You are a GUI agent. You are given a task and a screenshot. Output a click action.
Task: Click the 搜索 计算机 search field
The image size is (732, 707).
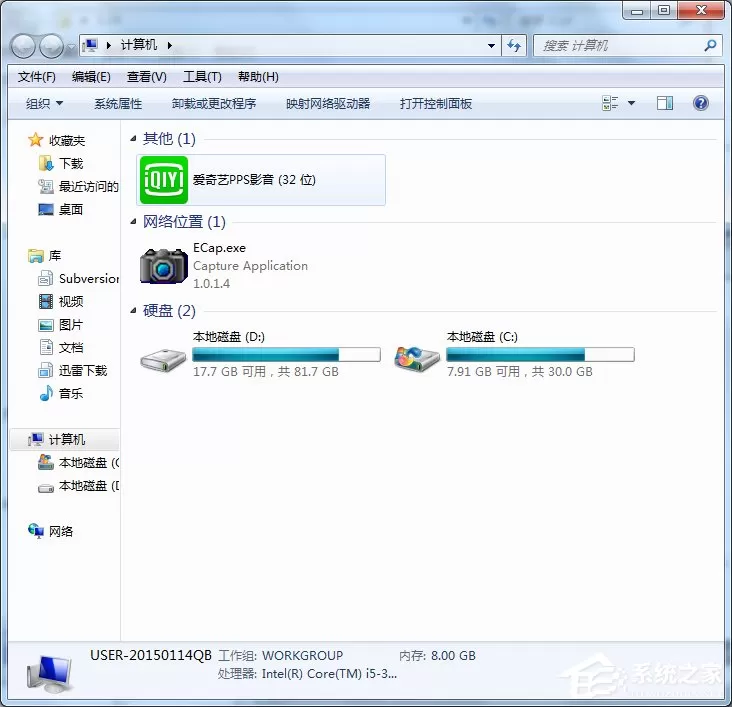click(x=619, y=45)
